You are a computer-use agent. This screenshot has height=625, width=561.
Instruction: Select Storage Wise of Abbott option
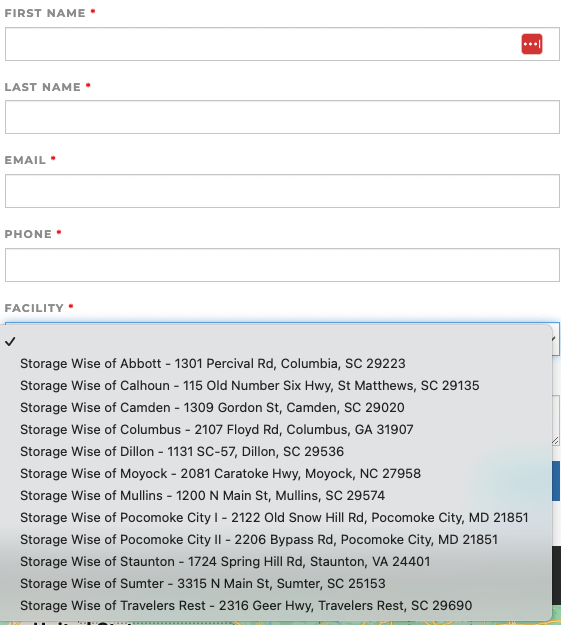pyautogui.click(x=276, y=364)
